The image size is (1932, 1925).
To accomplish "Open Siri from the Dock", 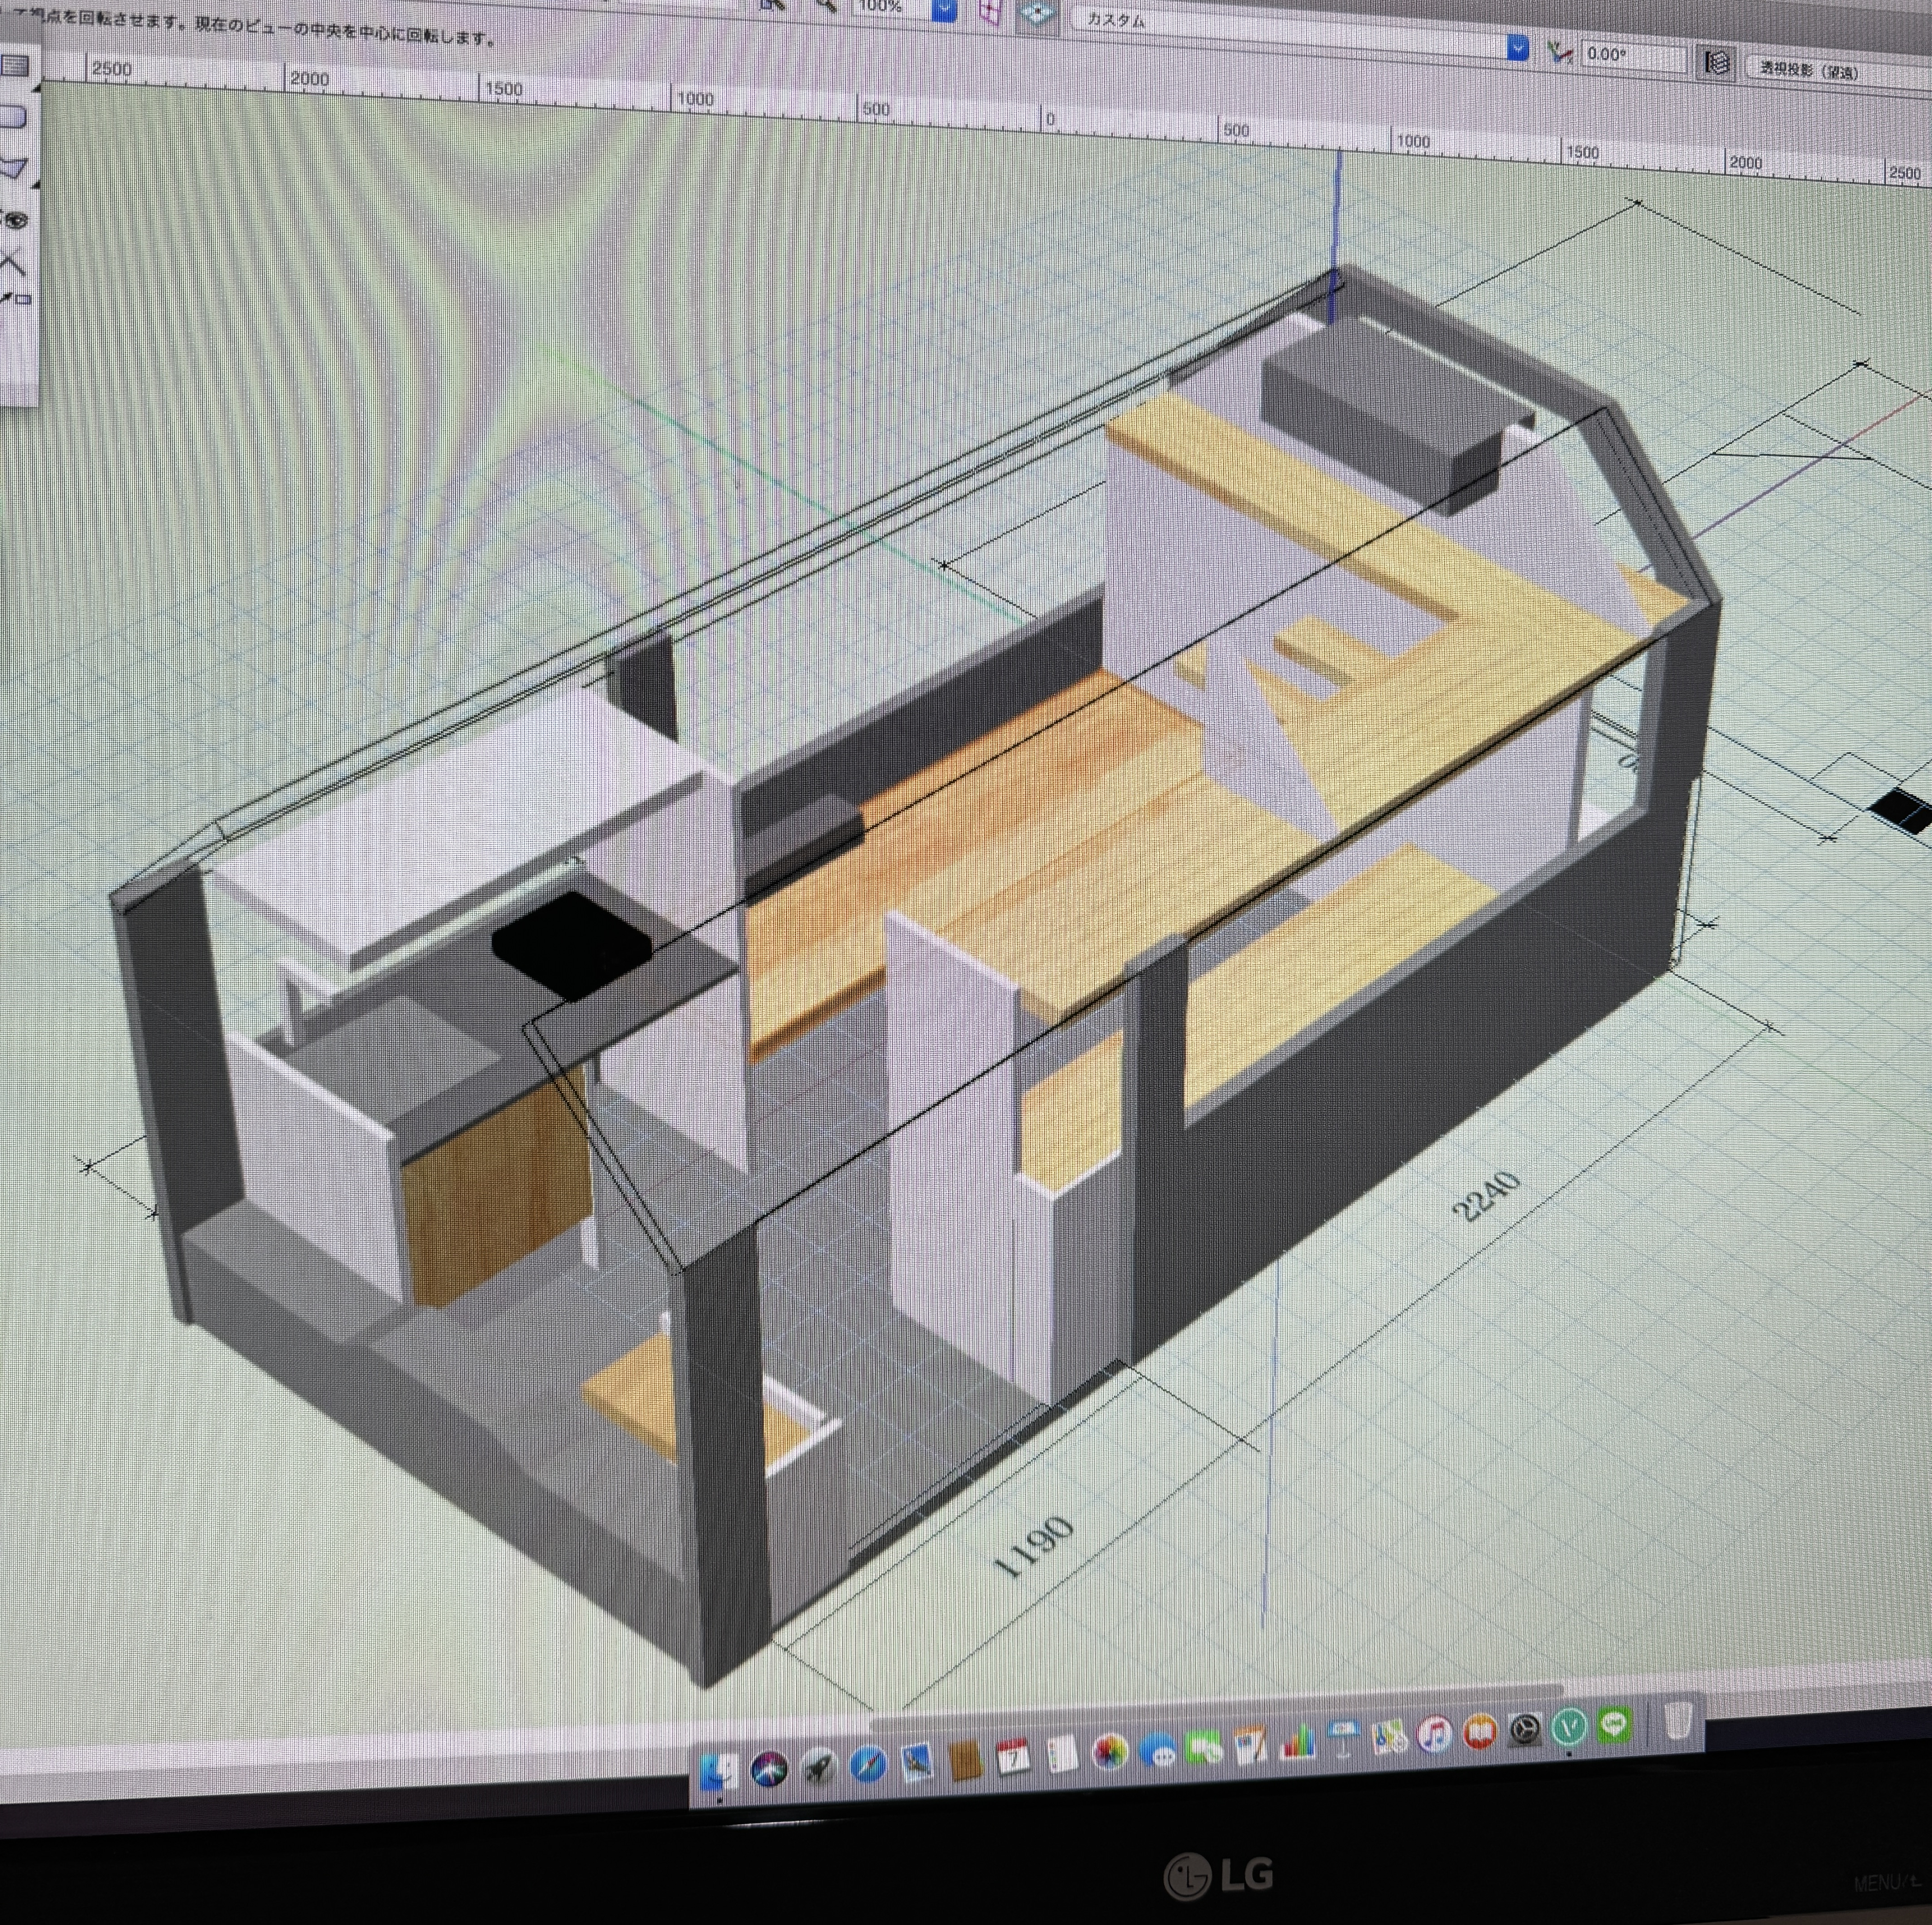I will [769, 1769].
